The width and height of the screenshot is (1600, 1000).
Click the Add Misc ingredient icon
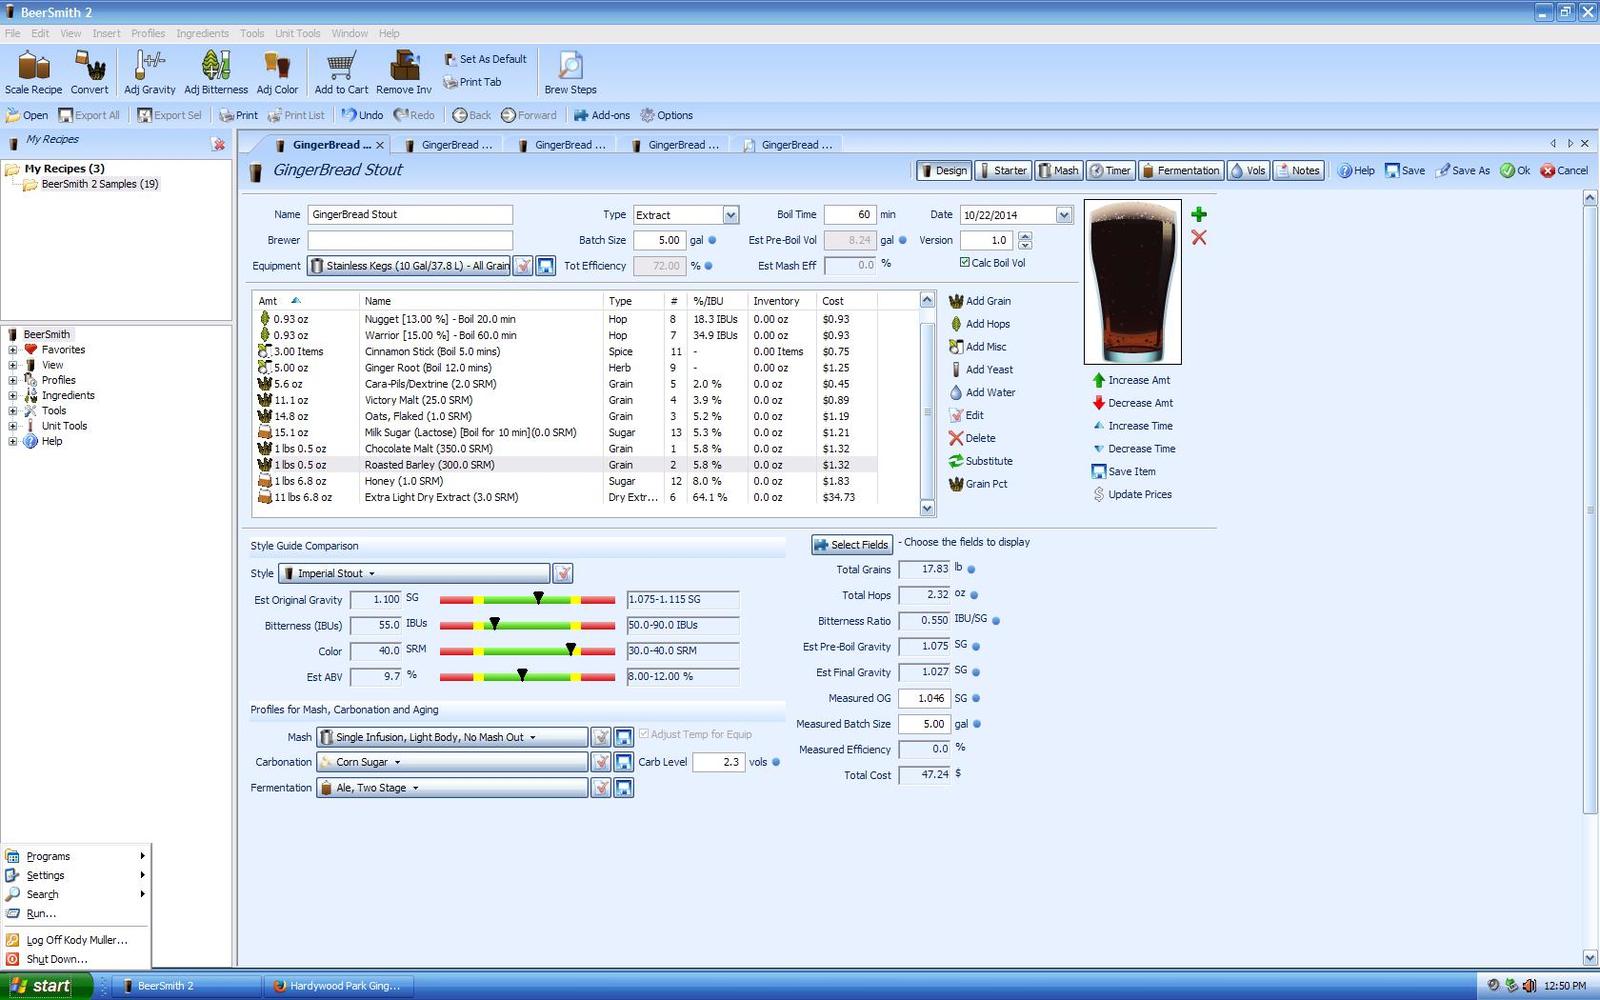[x=956, y=347]
